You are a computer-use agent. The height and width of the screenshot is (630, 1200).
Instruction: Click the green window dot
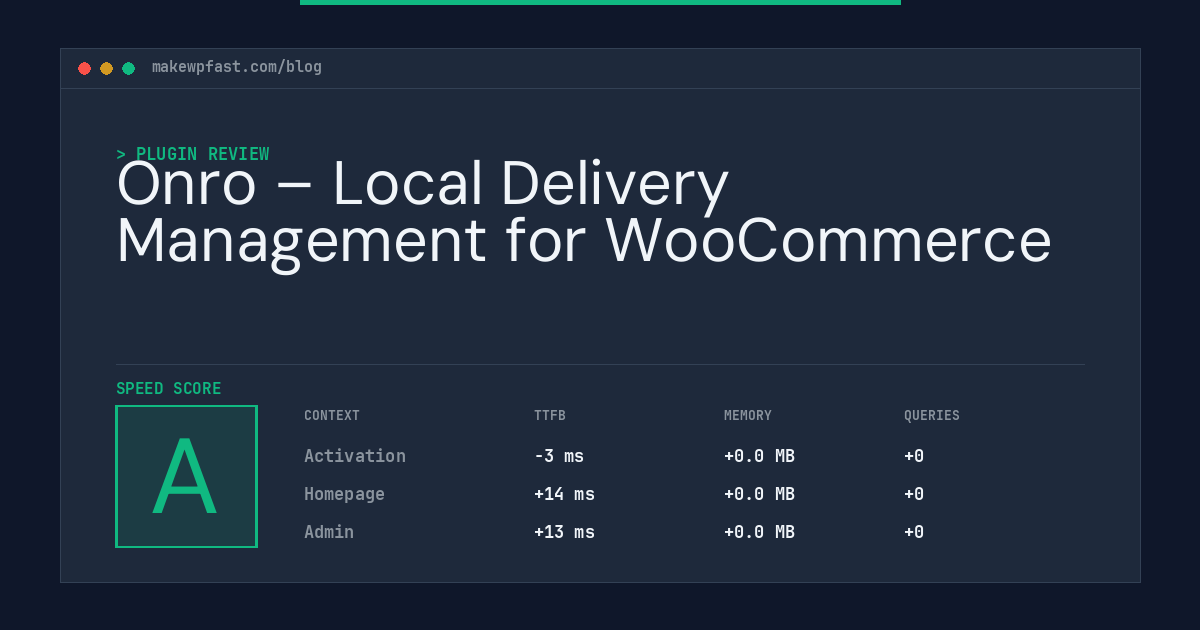[128, 68]
